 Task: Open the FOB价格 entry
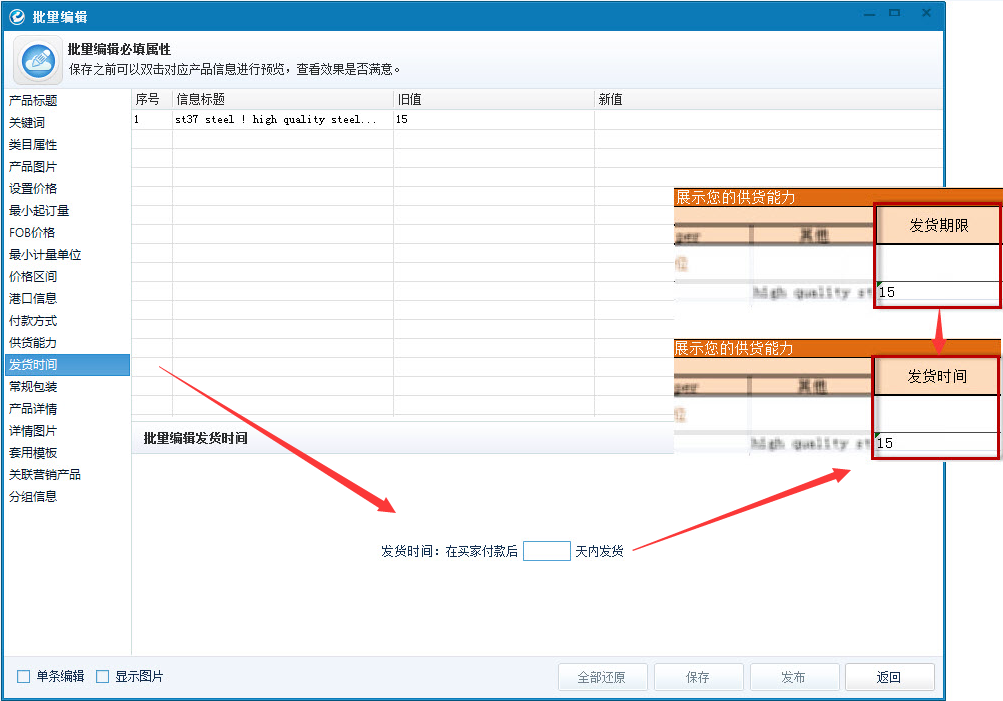(x=32, y=233)
